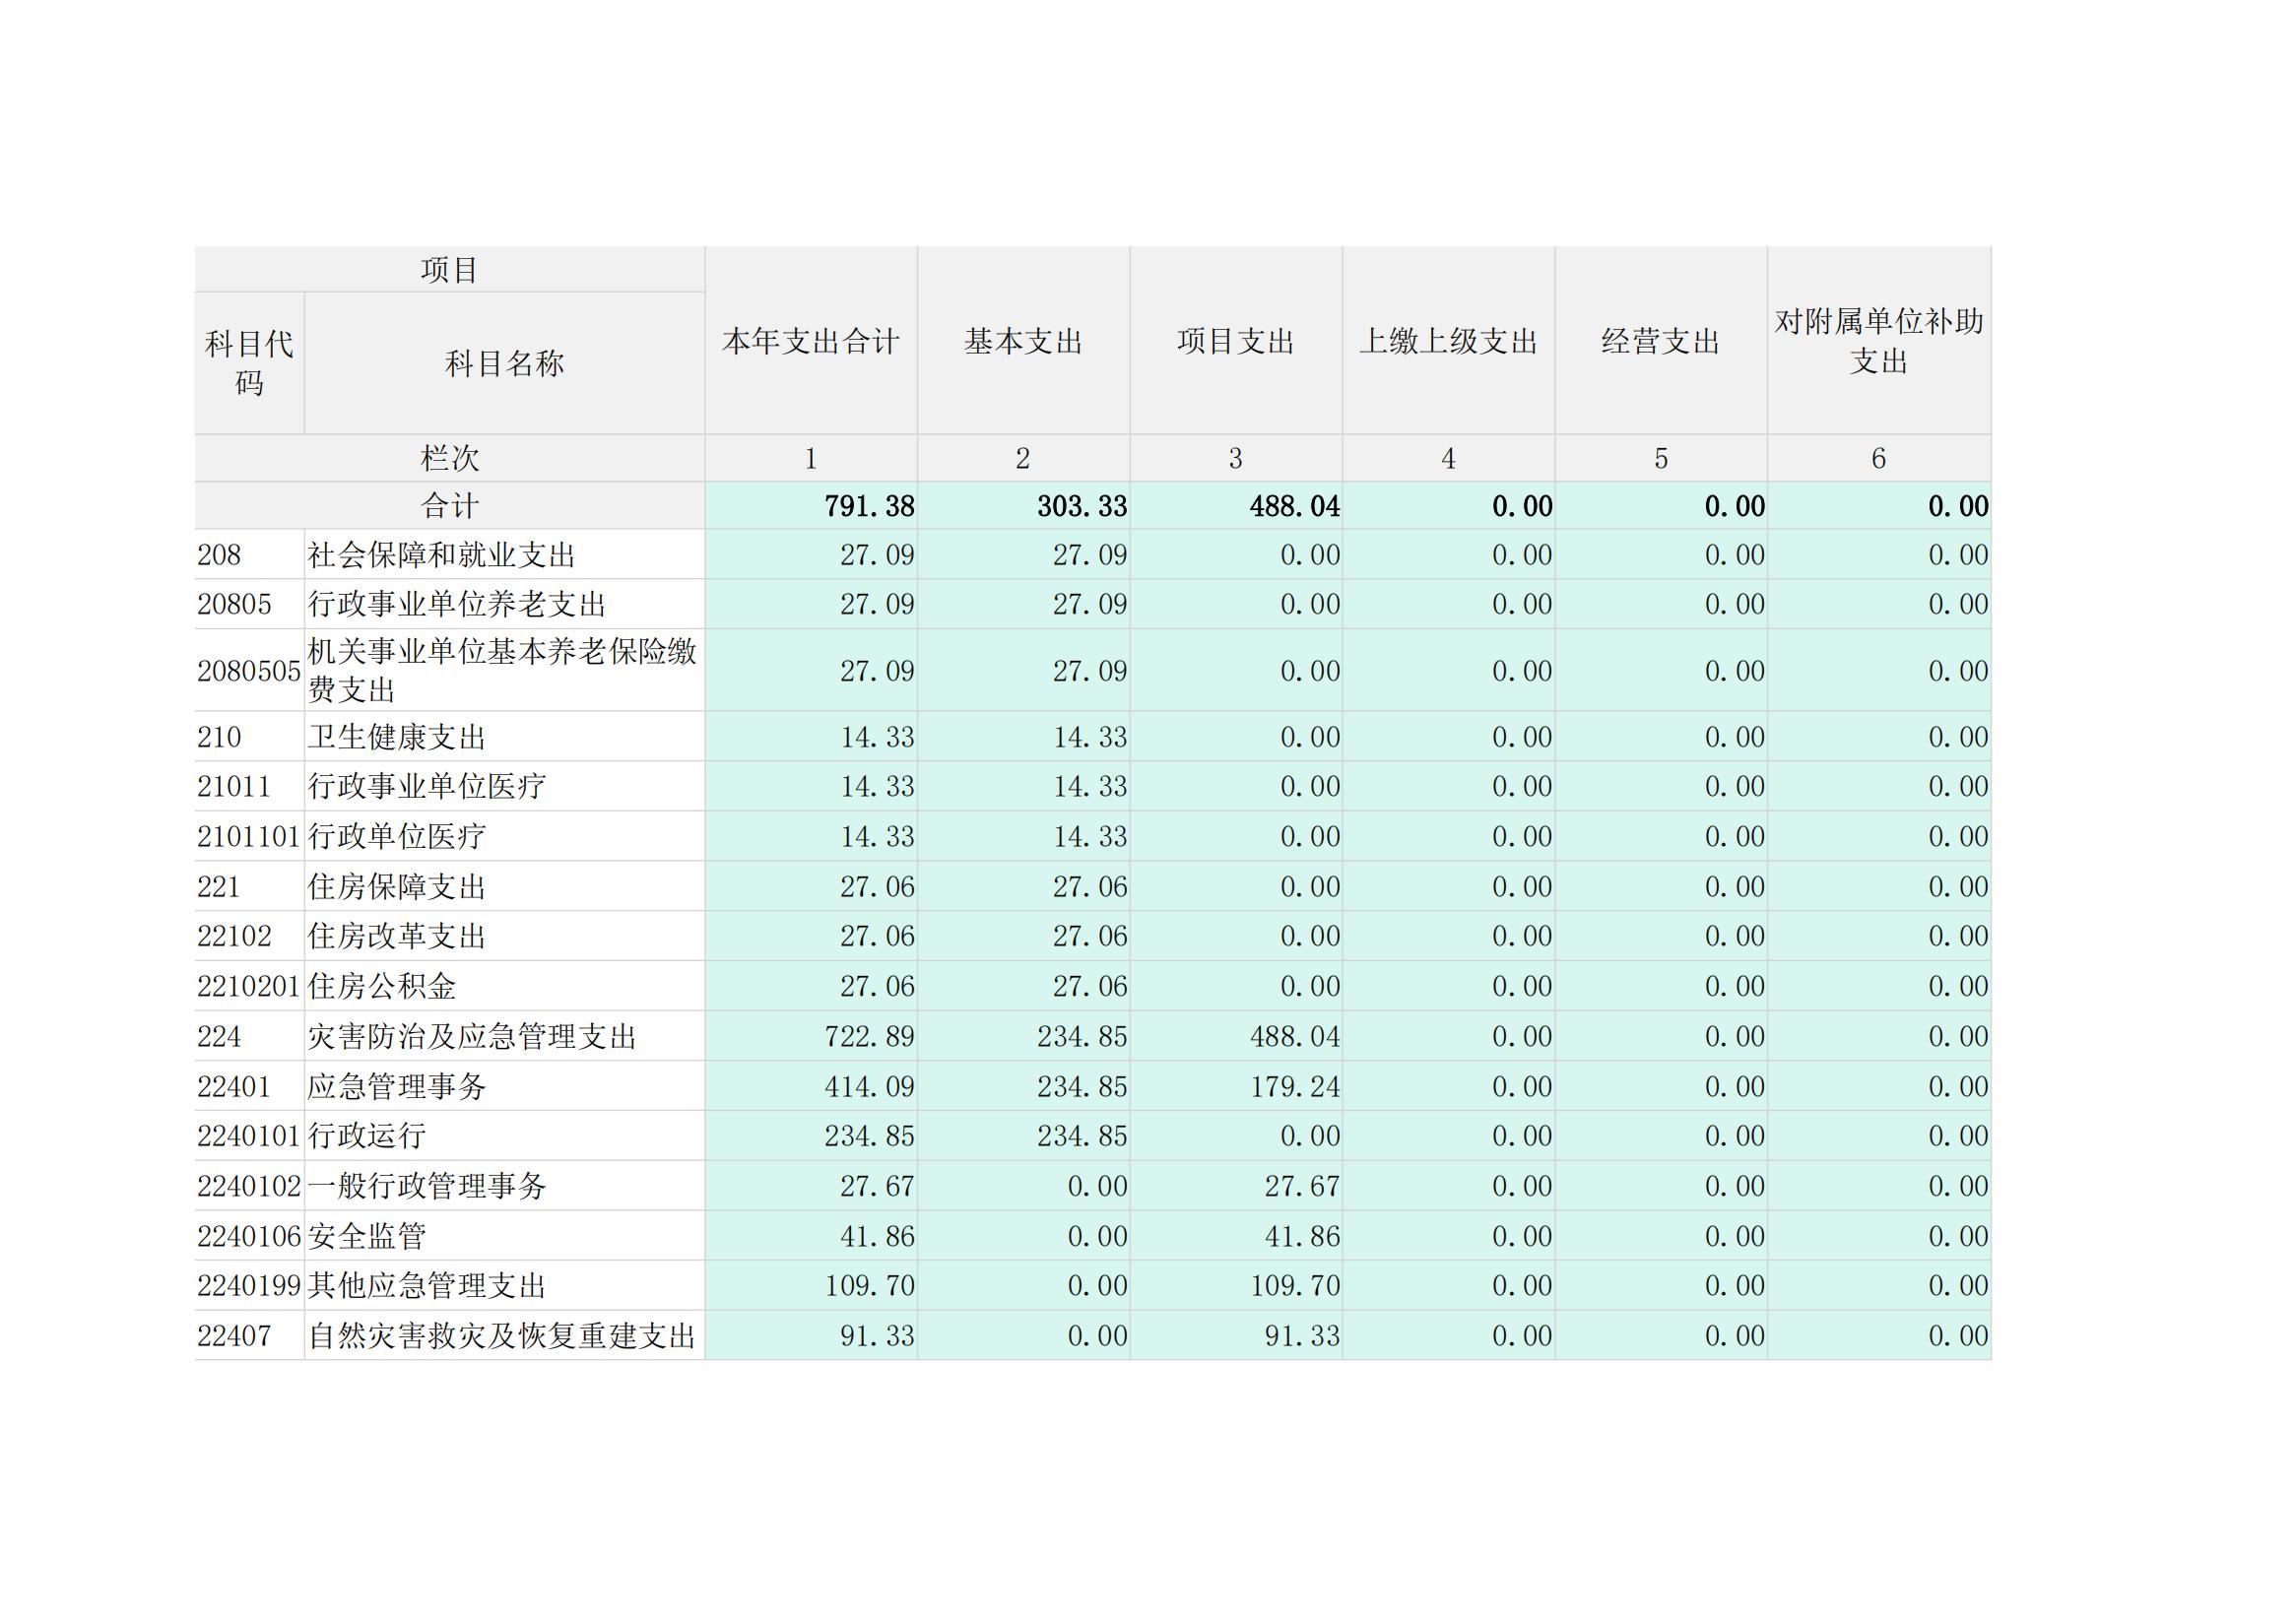Select the cell 机关事业单位基本养老保险缴费支出

502,670
